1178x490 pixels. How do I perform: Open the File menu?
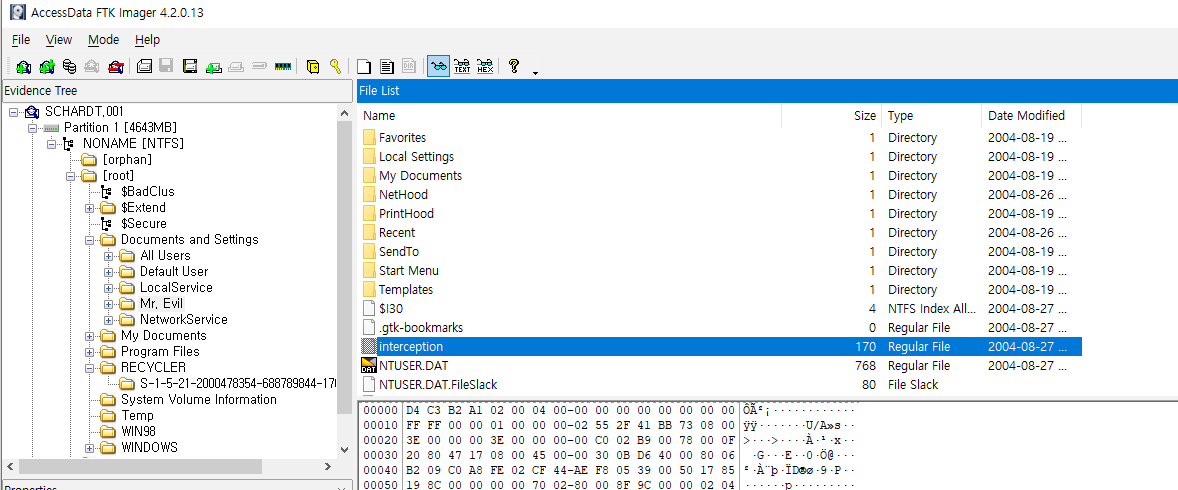[x=21, y=40]
